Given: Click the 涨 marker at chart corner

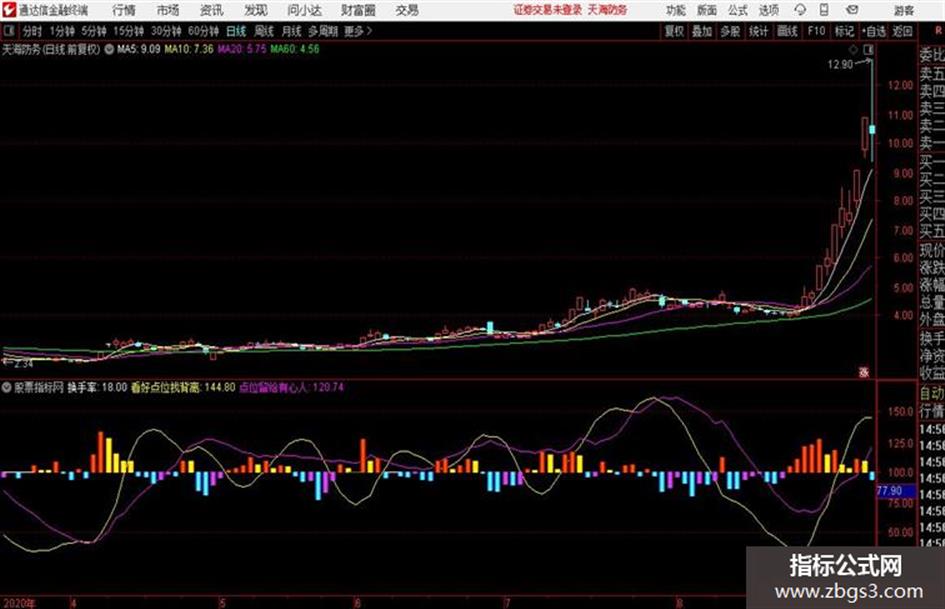Looking at the screenshot, I should click(x=864, y=373).
